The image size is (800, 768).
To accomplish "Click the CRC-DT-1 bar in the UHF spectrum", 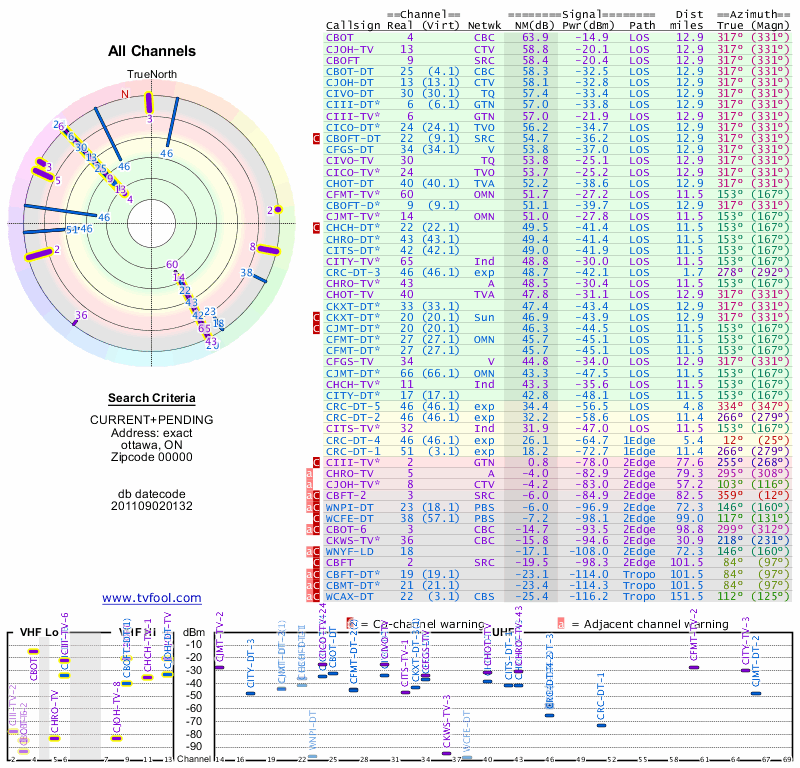I will [x=602, y=725].
